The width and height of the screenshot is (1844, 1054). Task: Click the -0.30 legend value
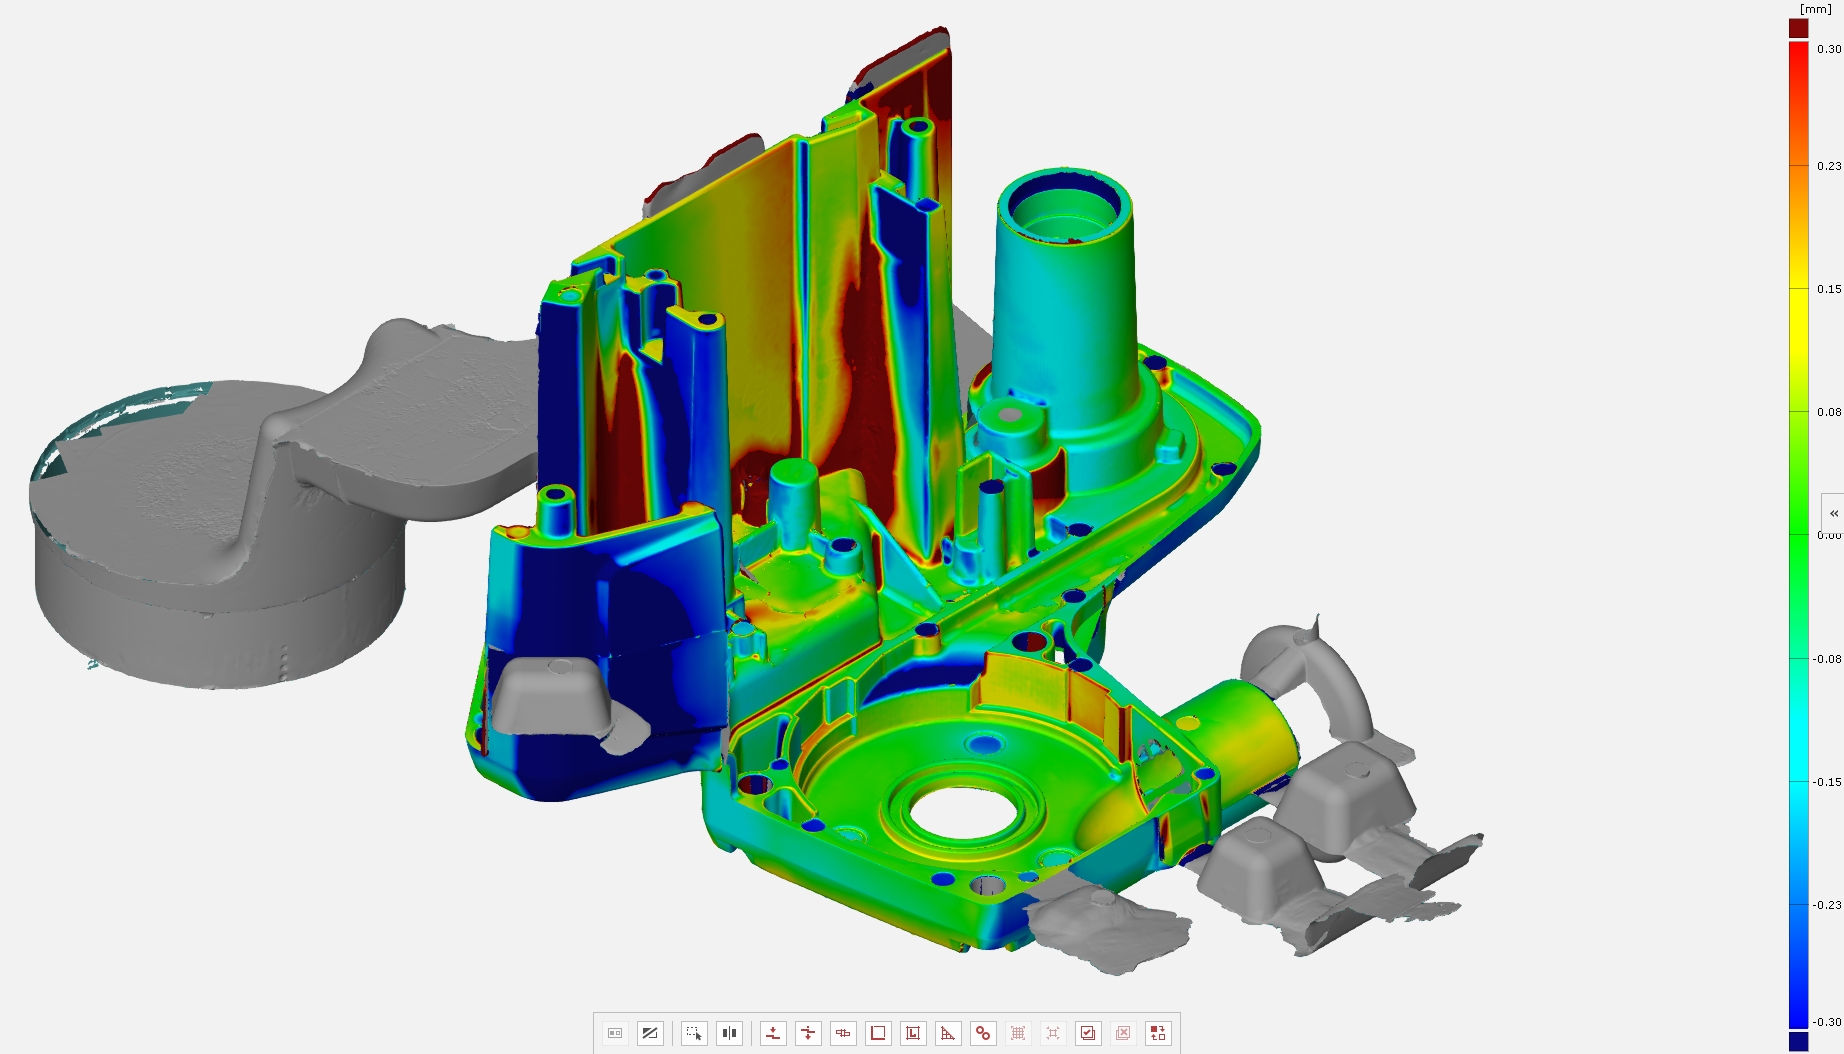[x=1827, y=1022]
